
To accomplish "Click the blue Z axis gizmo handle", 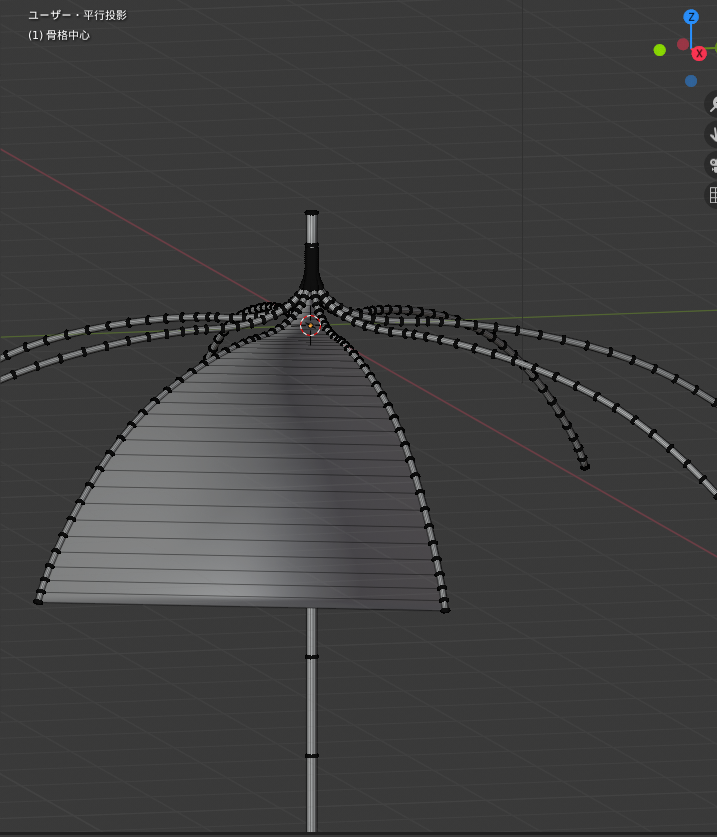I will tap(691, 17).
